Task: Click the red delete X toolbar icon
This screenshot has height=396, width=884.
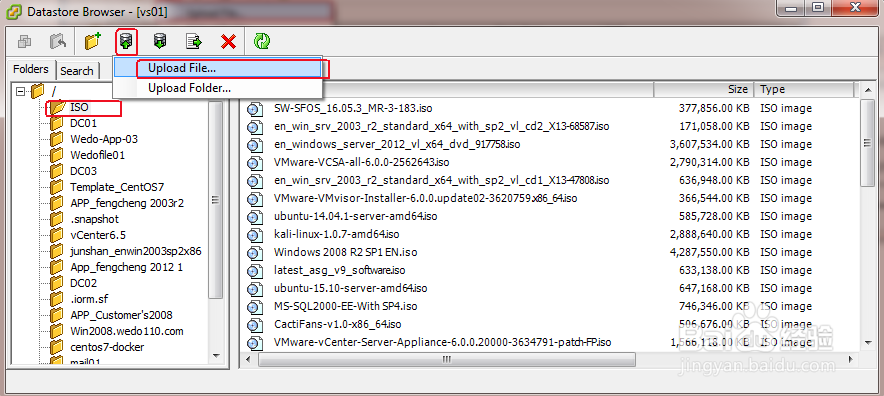Action: click(x=228, y=41)
